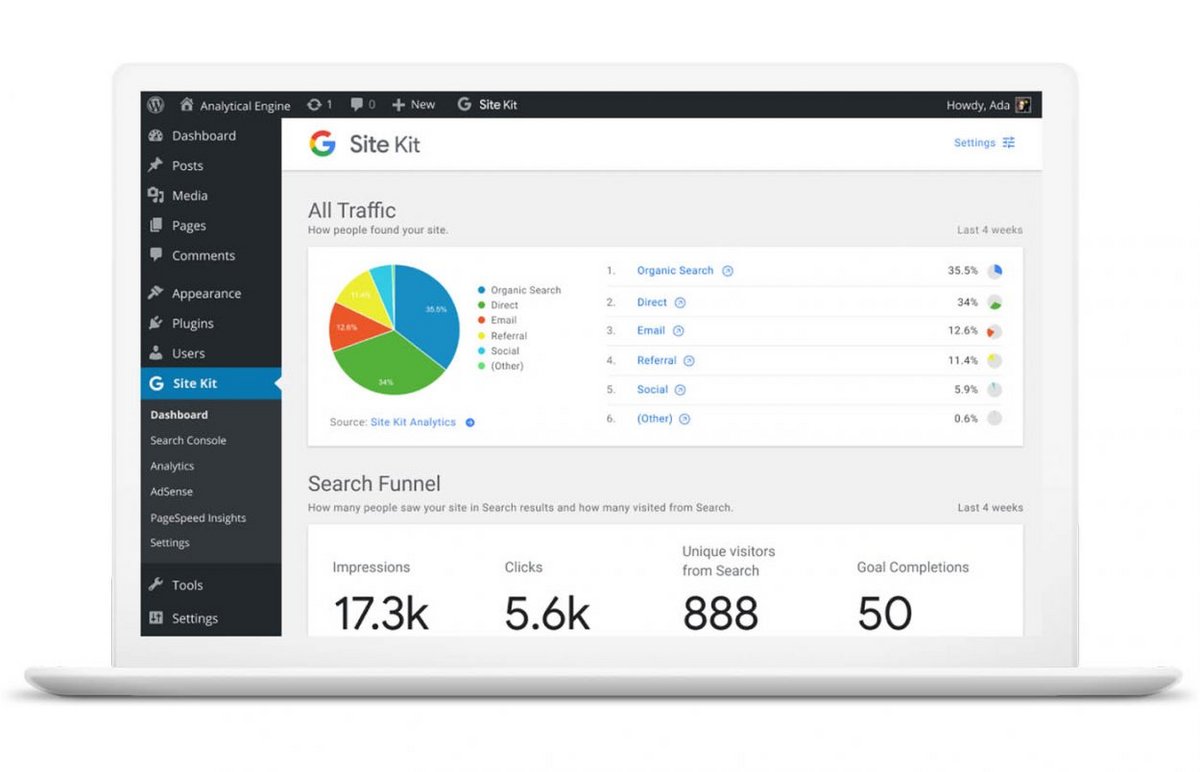Open the Organic Search link in the traffic list
Viewport: 1200px width, 772px height.
click(x=675, y=271)
